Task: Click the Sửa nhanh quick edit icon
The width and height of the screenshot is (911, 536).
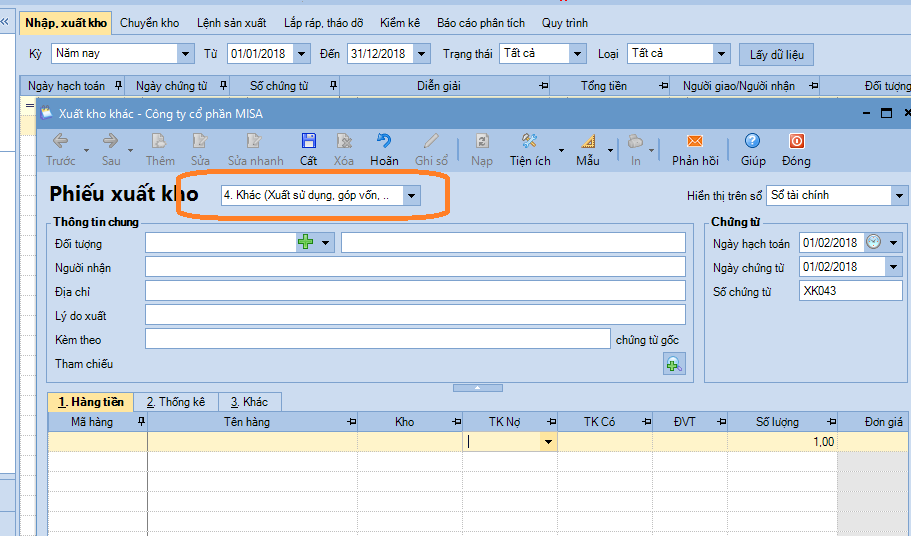Action: point(254,141)
